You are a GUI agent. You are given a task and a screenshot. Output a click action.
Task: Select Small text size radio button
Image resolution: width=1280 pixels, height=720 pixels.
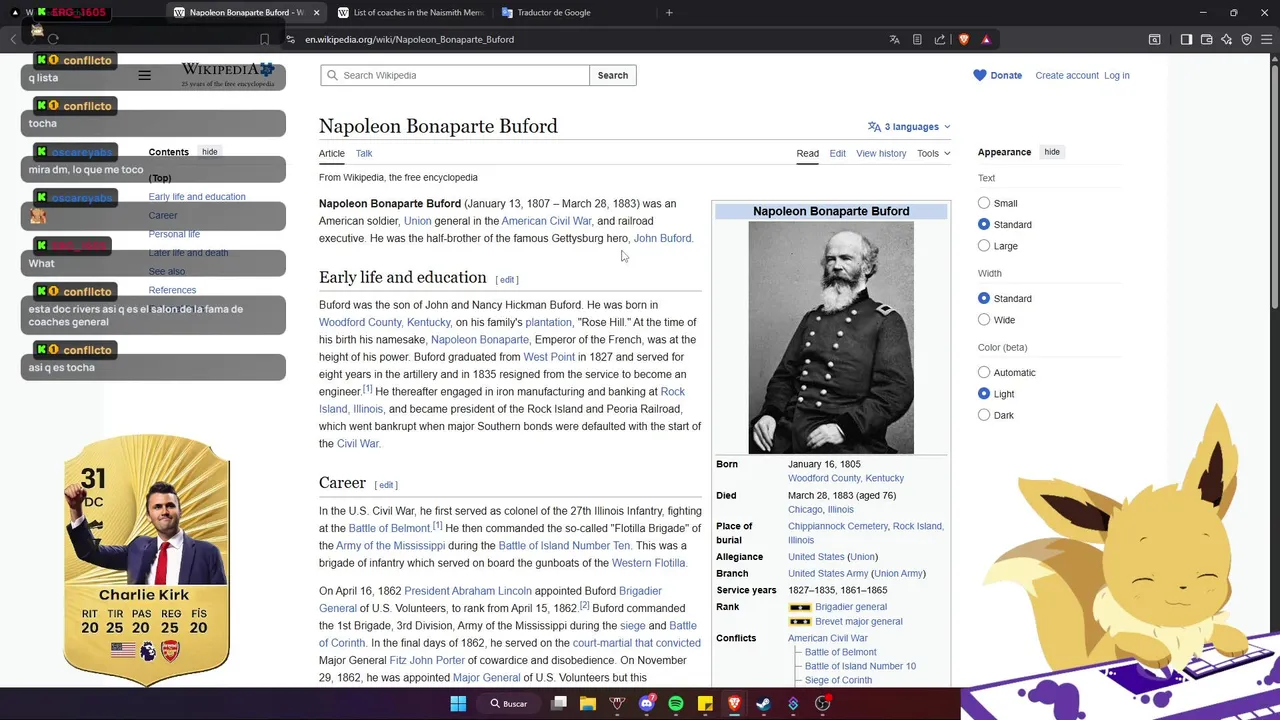(984, 203)
